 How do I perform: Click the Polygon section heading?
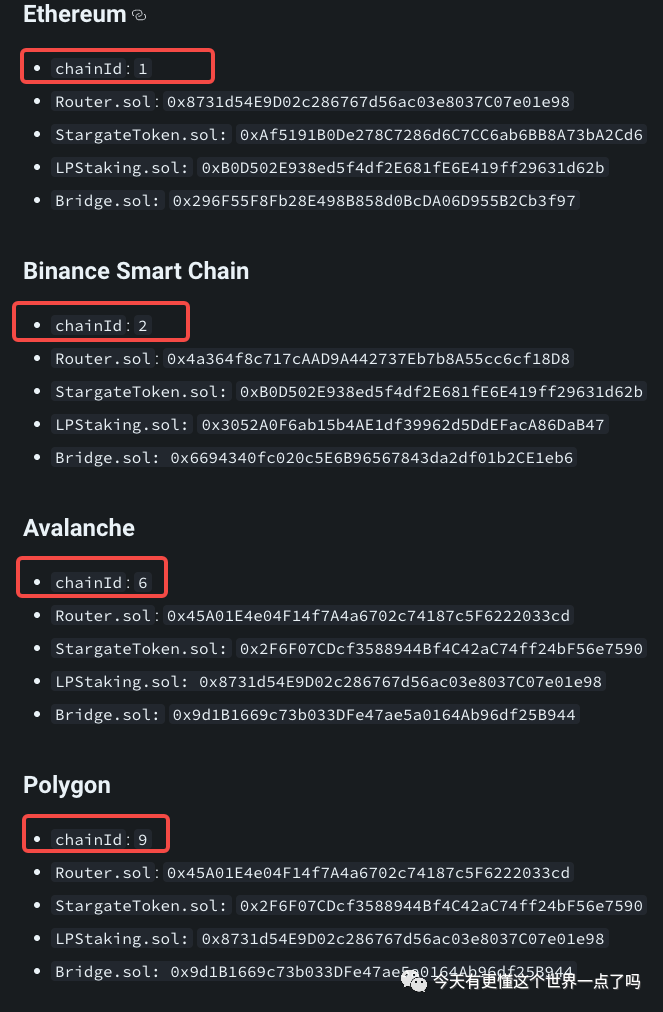[x=66, y=785]
